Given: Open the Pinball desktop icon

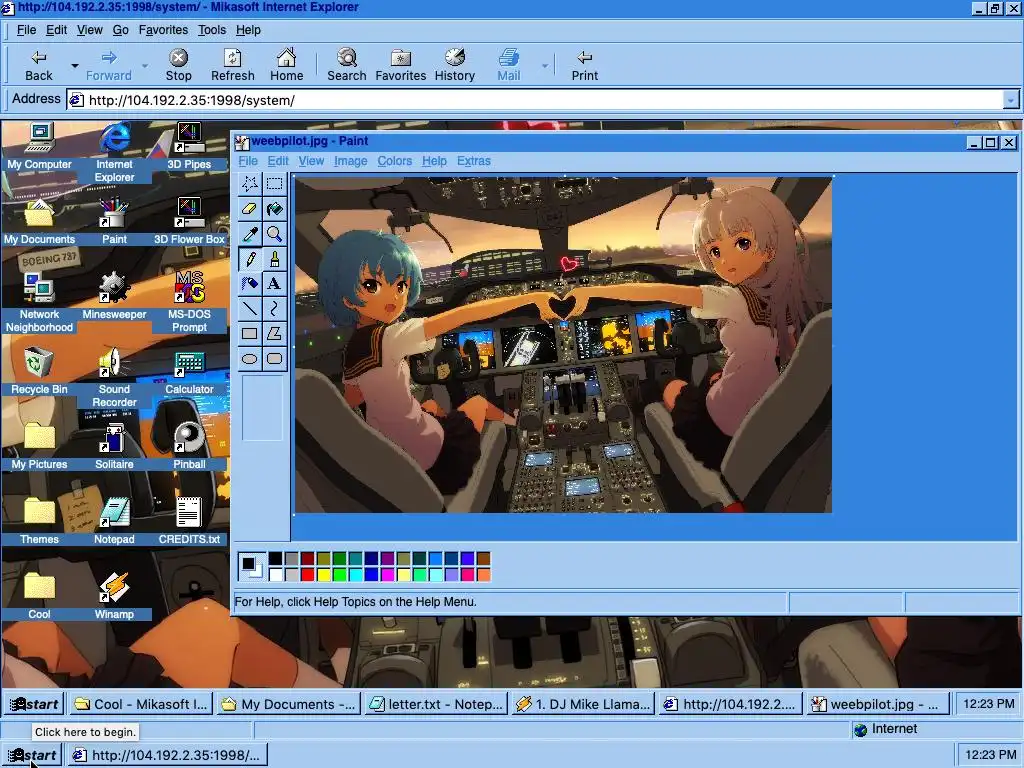Looking at the screenshot, I should [x=189, y=445].
